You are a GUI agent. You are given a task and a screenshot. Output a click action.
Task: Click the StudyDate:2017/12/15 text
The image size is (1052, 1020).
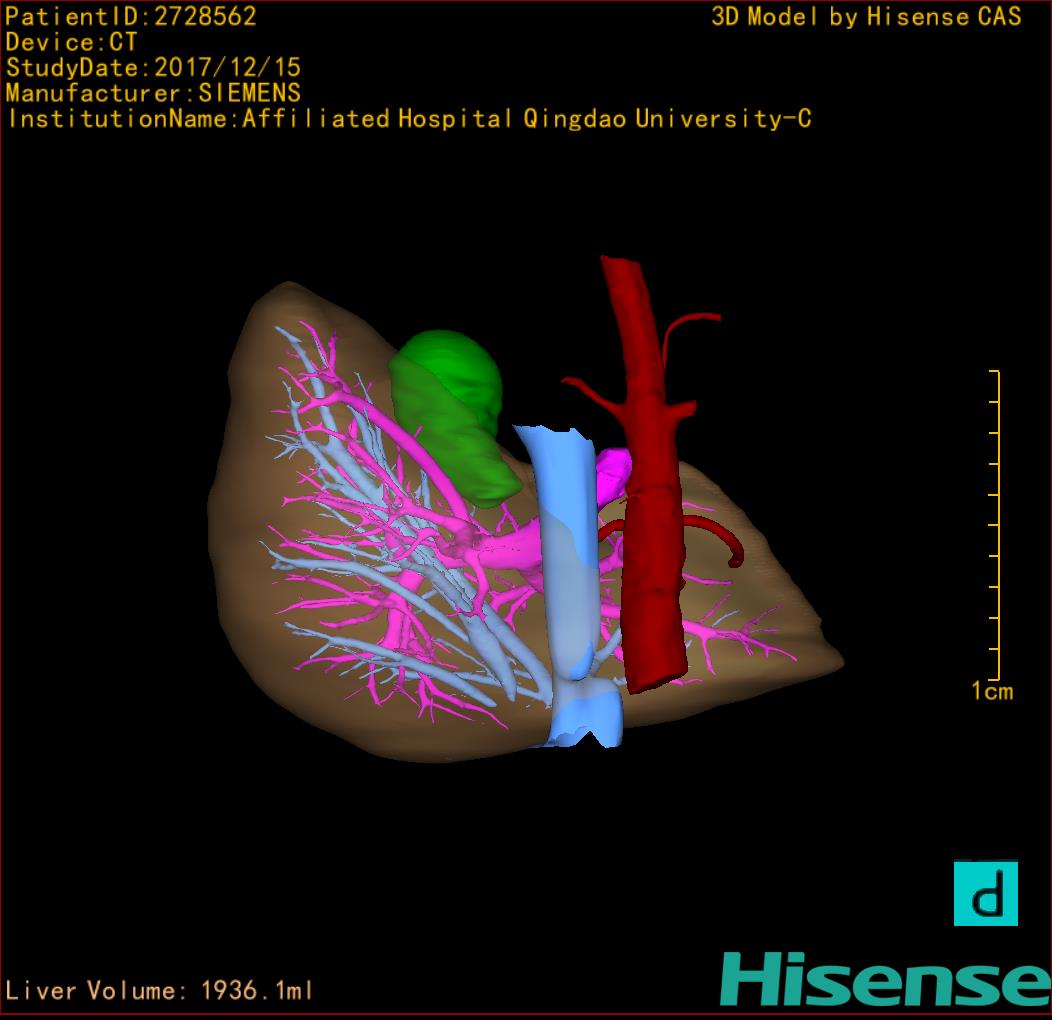153,68
